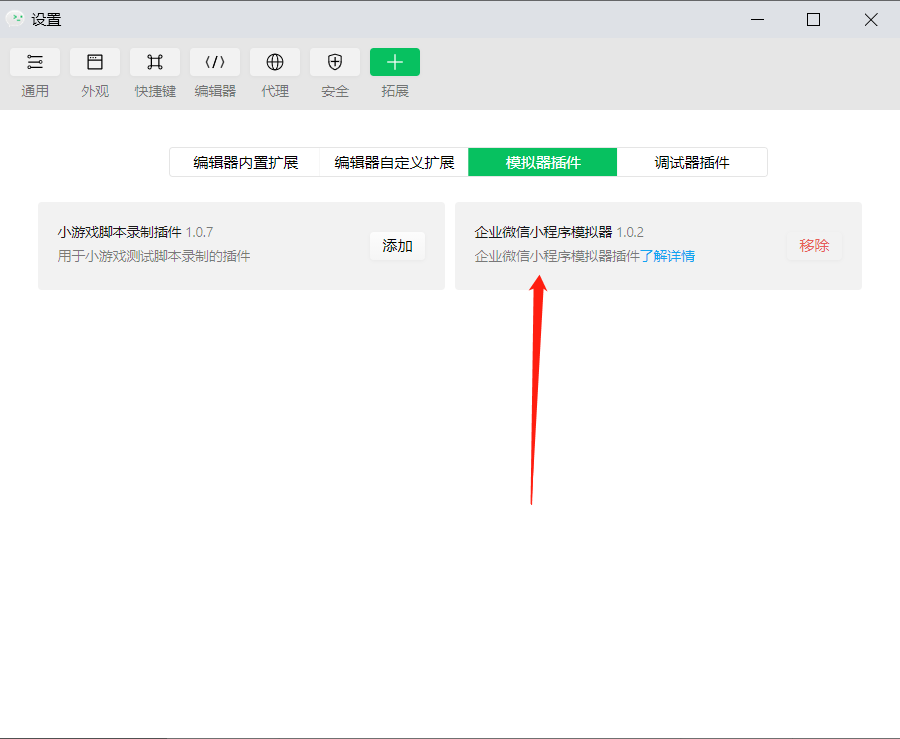The width and height of the screenshot is (900, 739).
Task: Add the 小游戏脚本录制插件 with 添加 button
Action: tap(397, 246)
